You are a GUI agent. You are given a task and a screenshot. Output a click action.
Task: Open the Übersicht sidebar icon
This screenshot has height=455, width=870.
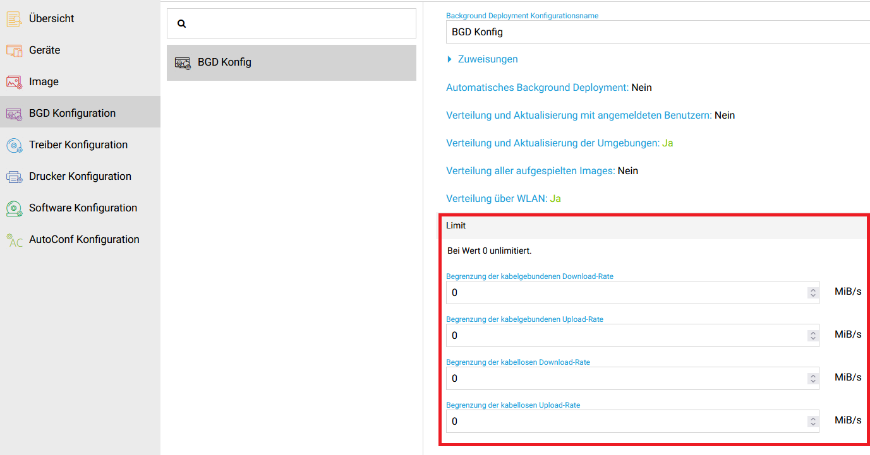click(x=14, y=19)
